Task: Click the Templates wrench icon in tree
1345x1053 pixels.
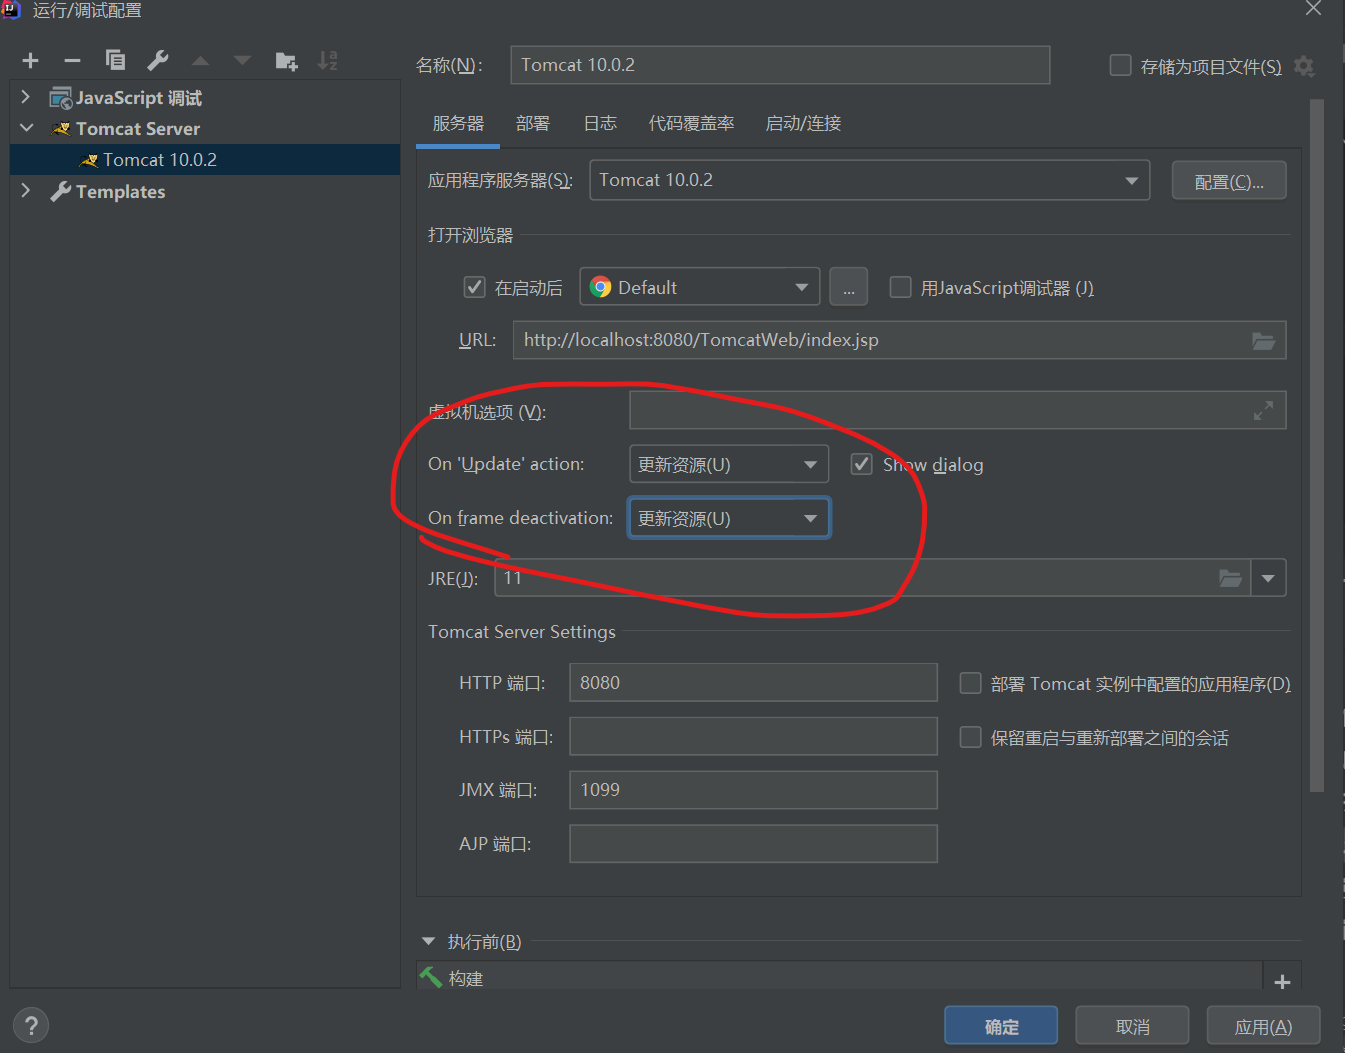Action: 61,191
